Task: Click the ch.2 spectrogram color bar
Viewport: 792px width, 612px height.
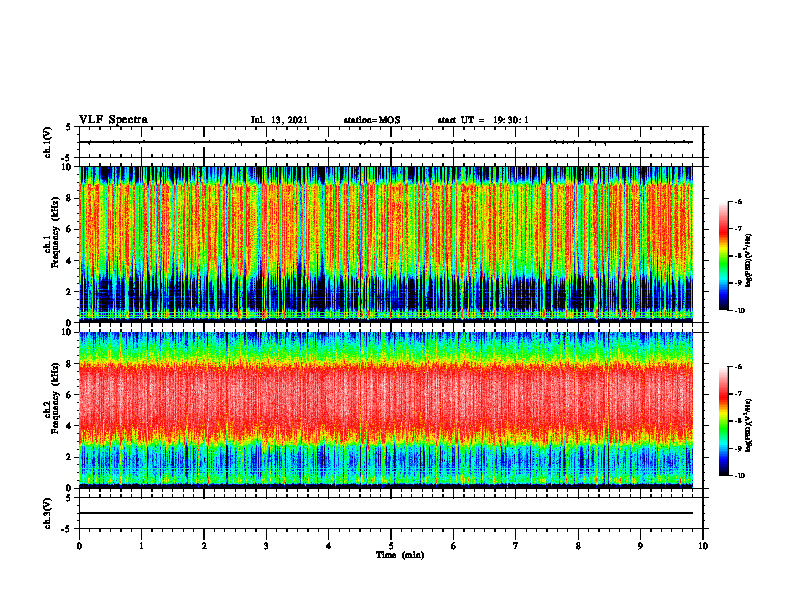Action: pos(723,421)
